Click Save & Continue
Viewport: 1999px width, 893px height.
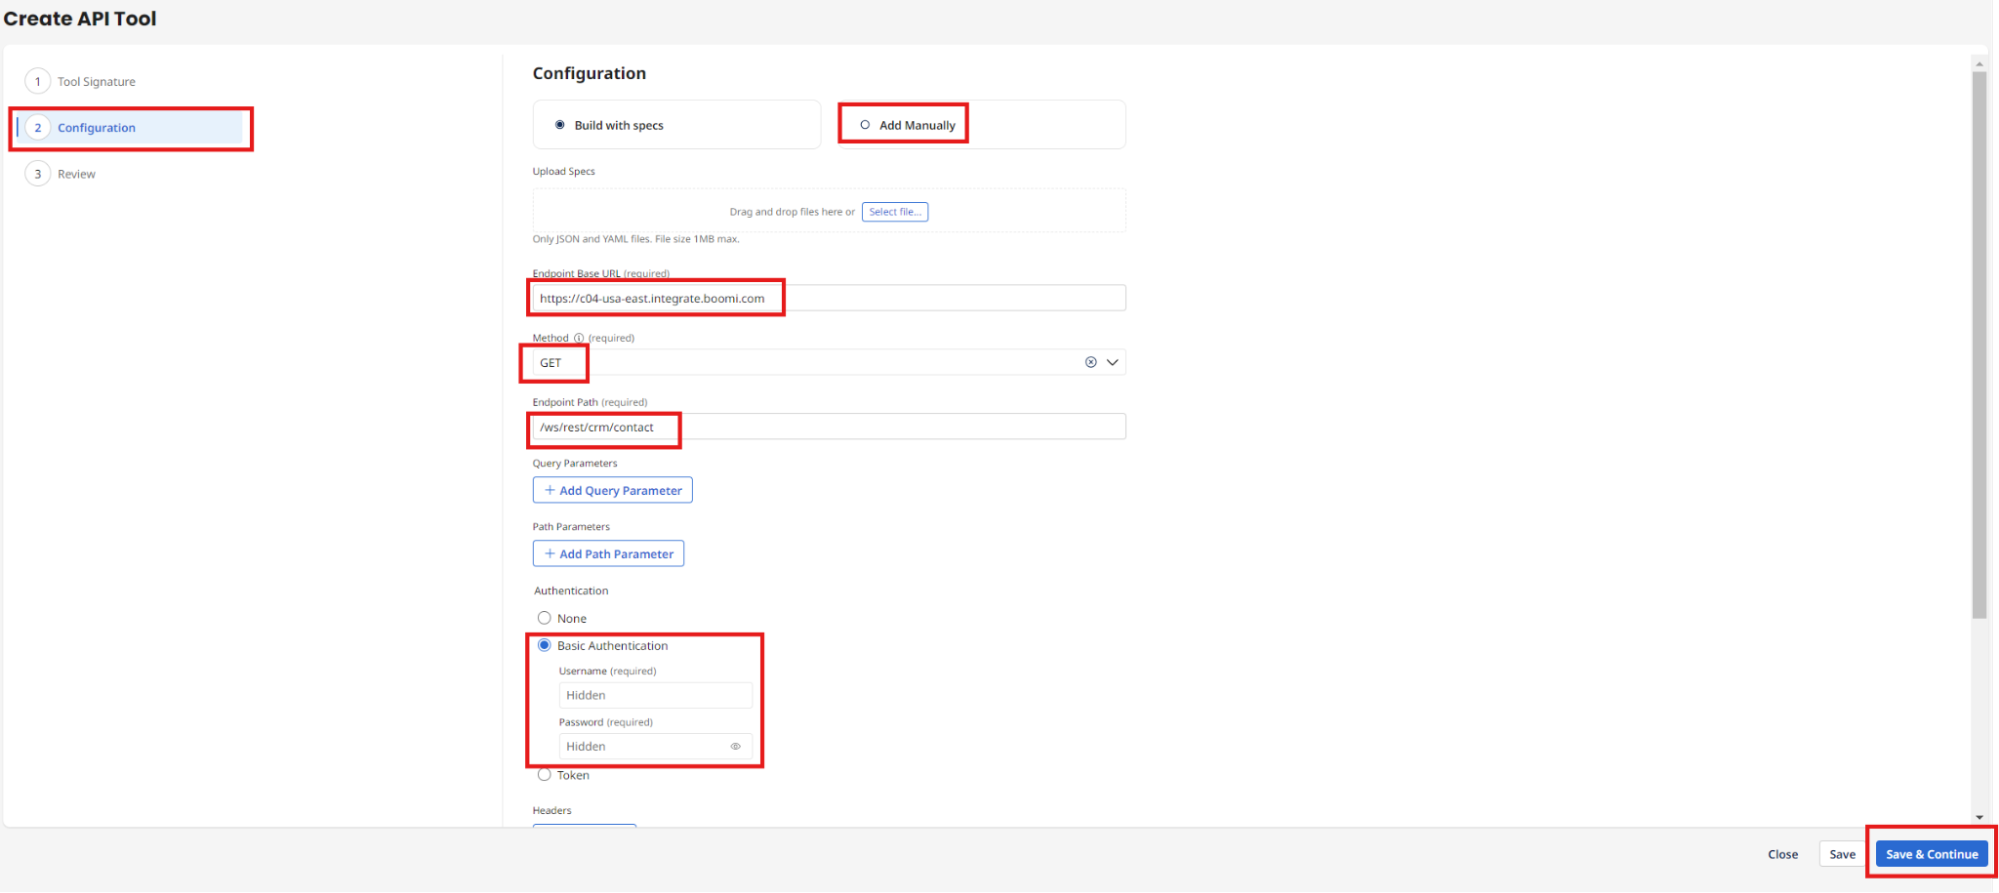tap(1931, 855)
